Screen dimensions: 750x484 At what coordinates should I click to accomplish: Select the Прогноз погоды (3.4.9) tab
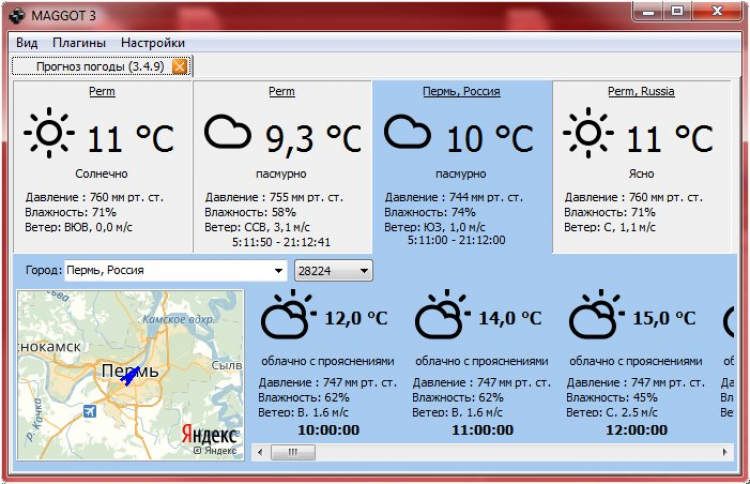(x=100, y=66)
